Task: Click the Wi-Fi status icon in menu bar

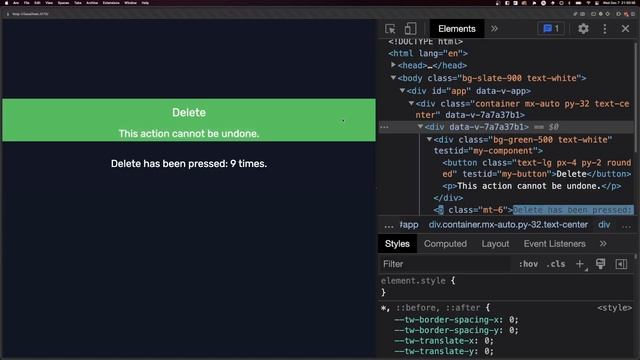Action: click(588, 3)
